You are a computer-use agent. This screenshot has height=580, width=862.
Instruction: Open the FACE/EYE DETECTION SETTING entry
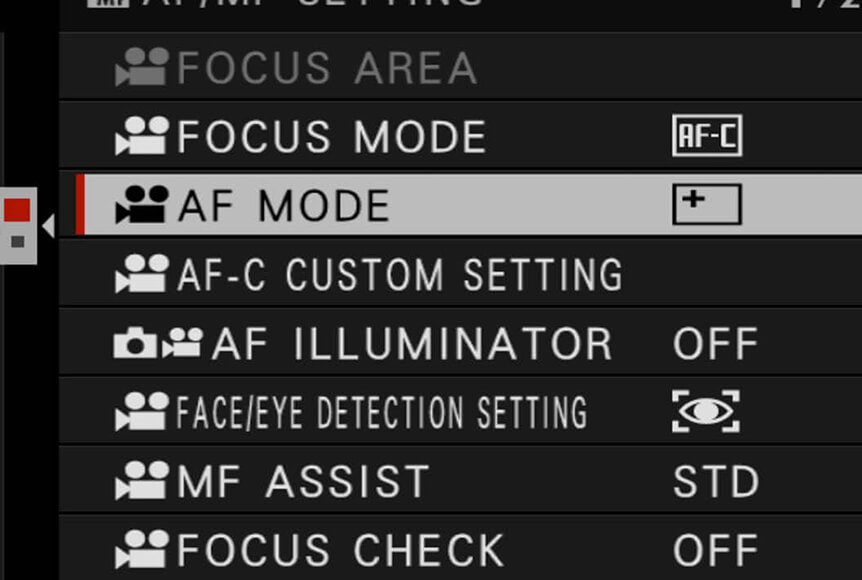[x=460, y=412]
